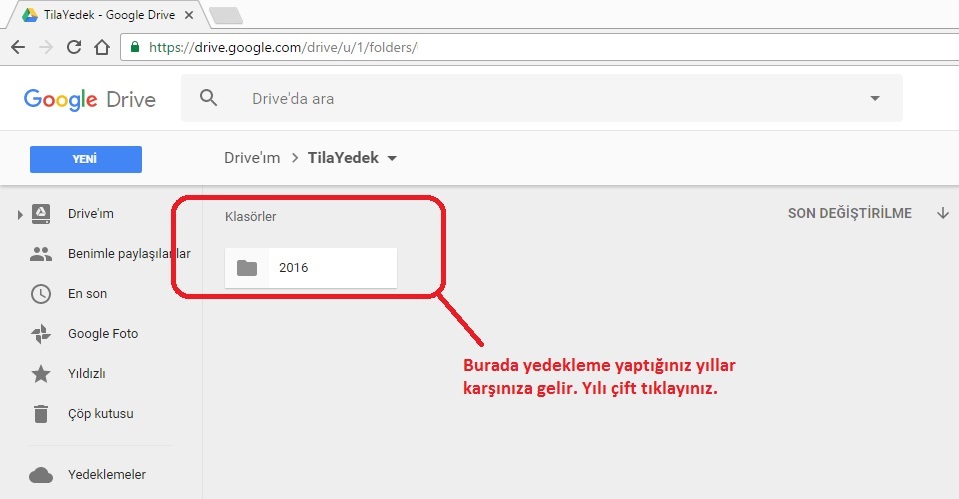Click the Yıldızlı star icon
Image resolution: width=959 pixels, height=499 pixels.
tap(41, 374)
